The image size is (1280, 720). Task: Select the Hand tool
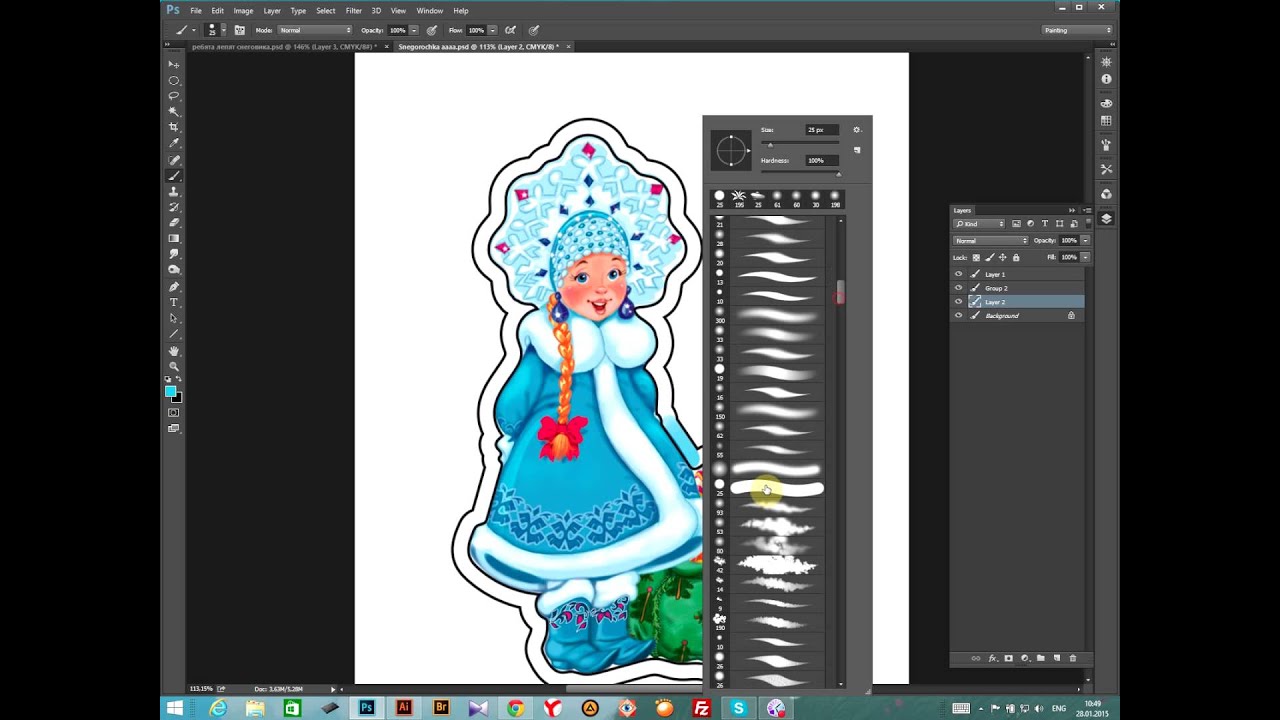(174, 351)
